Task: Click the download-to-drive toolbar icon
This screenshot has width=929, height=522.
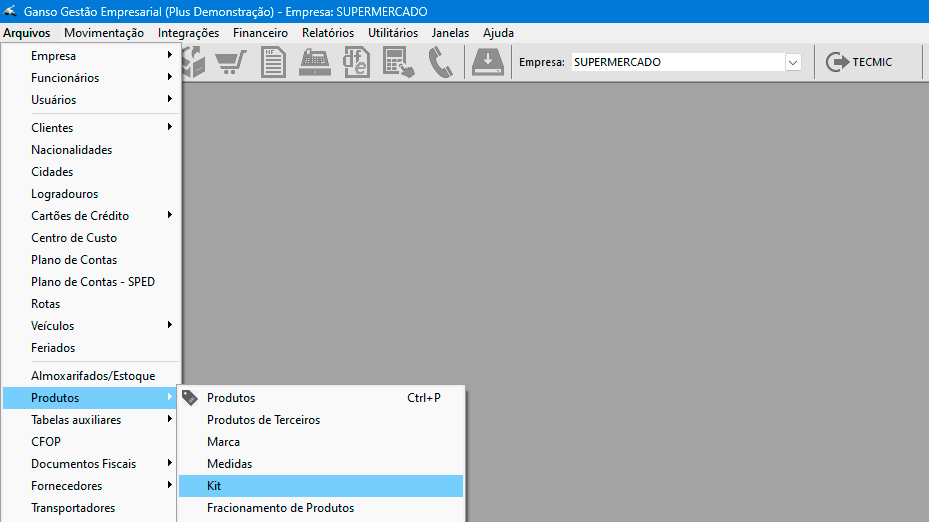Action: [488, 62]
